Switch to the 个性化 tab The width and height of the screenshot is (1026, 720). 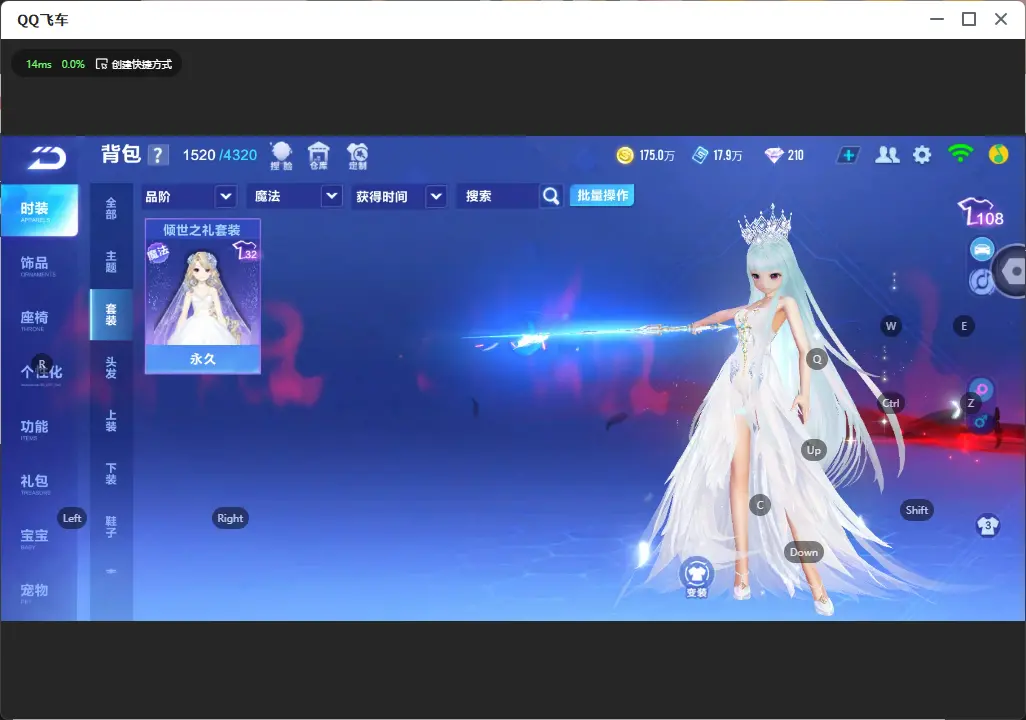pyautogui.click(x=41, y=374)
